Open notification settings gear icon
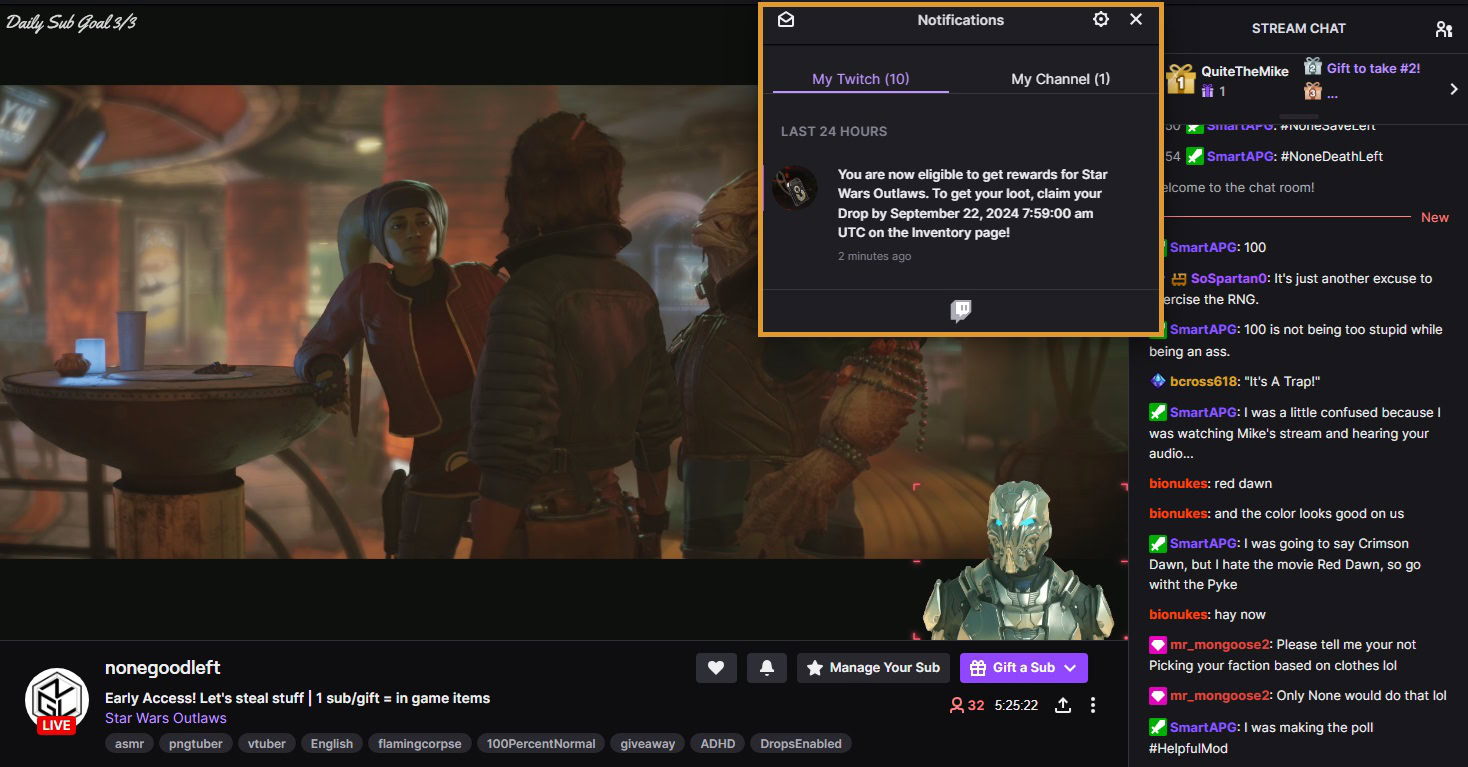 1101,19
